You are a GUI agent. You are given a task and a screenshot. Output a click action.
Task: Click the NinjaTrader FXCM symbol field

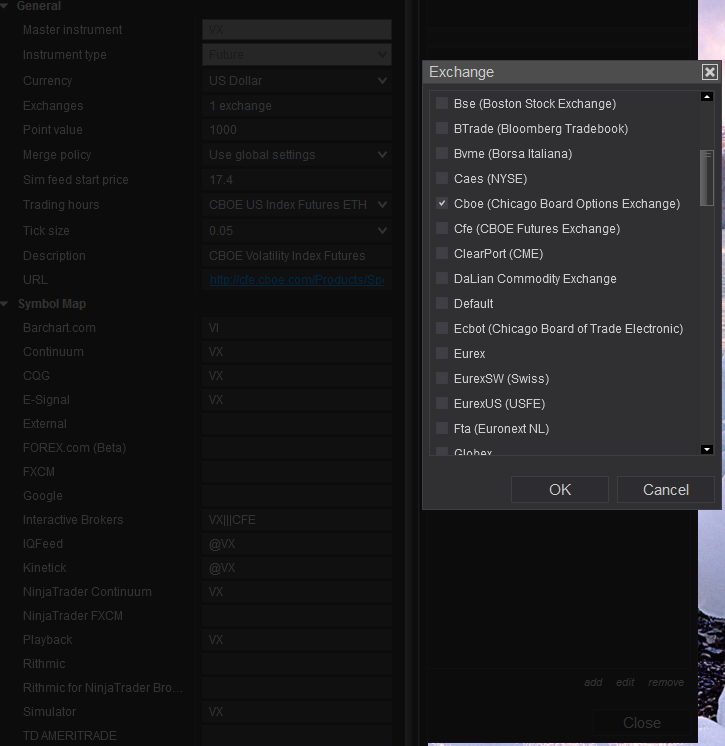[297, 616]
